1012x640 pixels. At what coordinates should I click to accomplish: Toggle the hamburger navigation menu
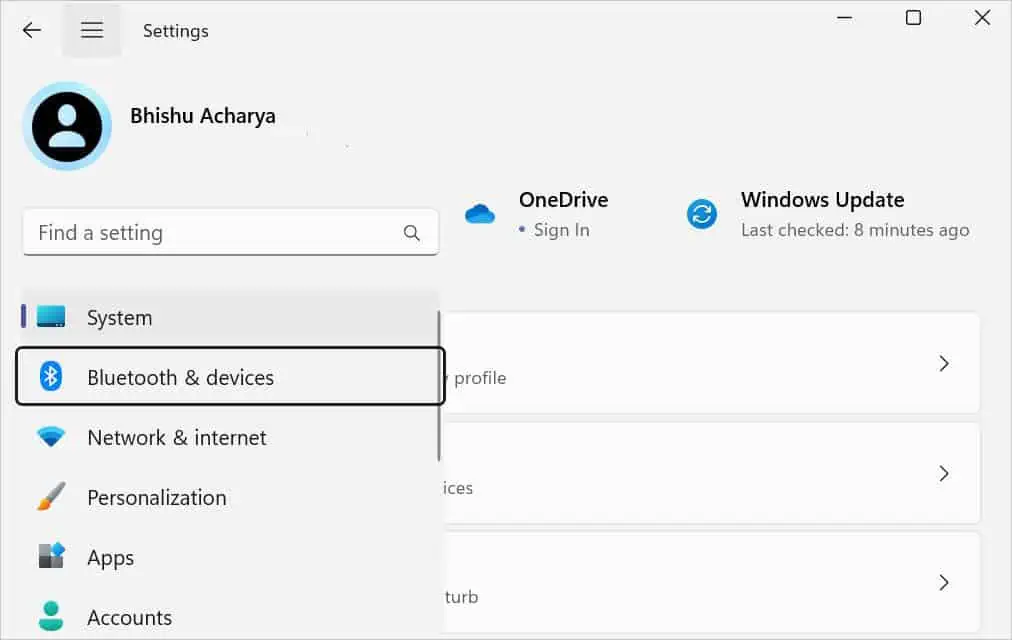tap(92, 30)
